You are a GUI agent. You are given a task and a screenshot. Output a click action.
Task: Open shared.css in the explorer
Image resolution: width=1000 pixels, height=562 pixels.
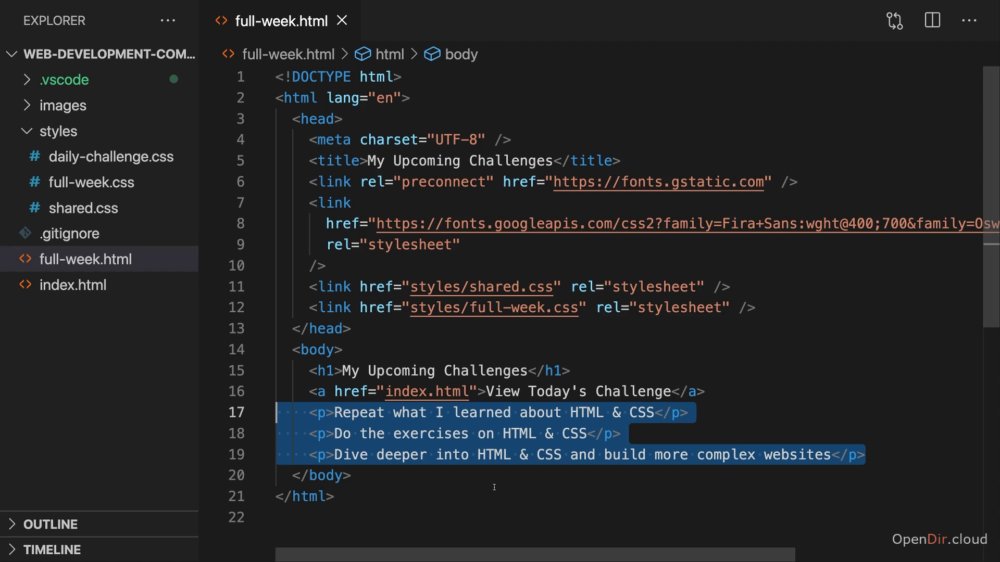tap(83, 207)
